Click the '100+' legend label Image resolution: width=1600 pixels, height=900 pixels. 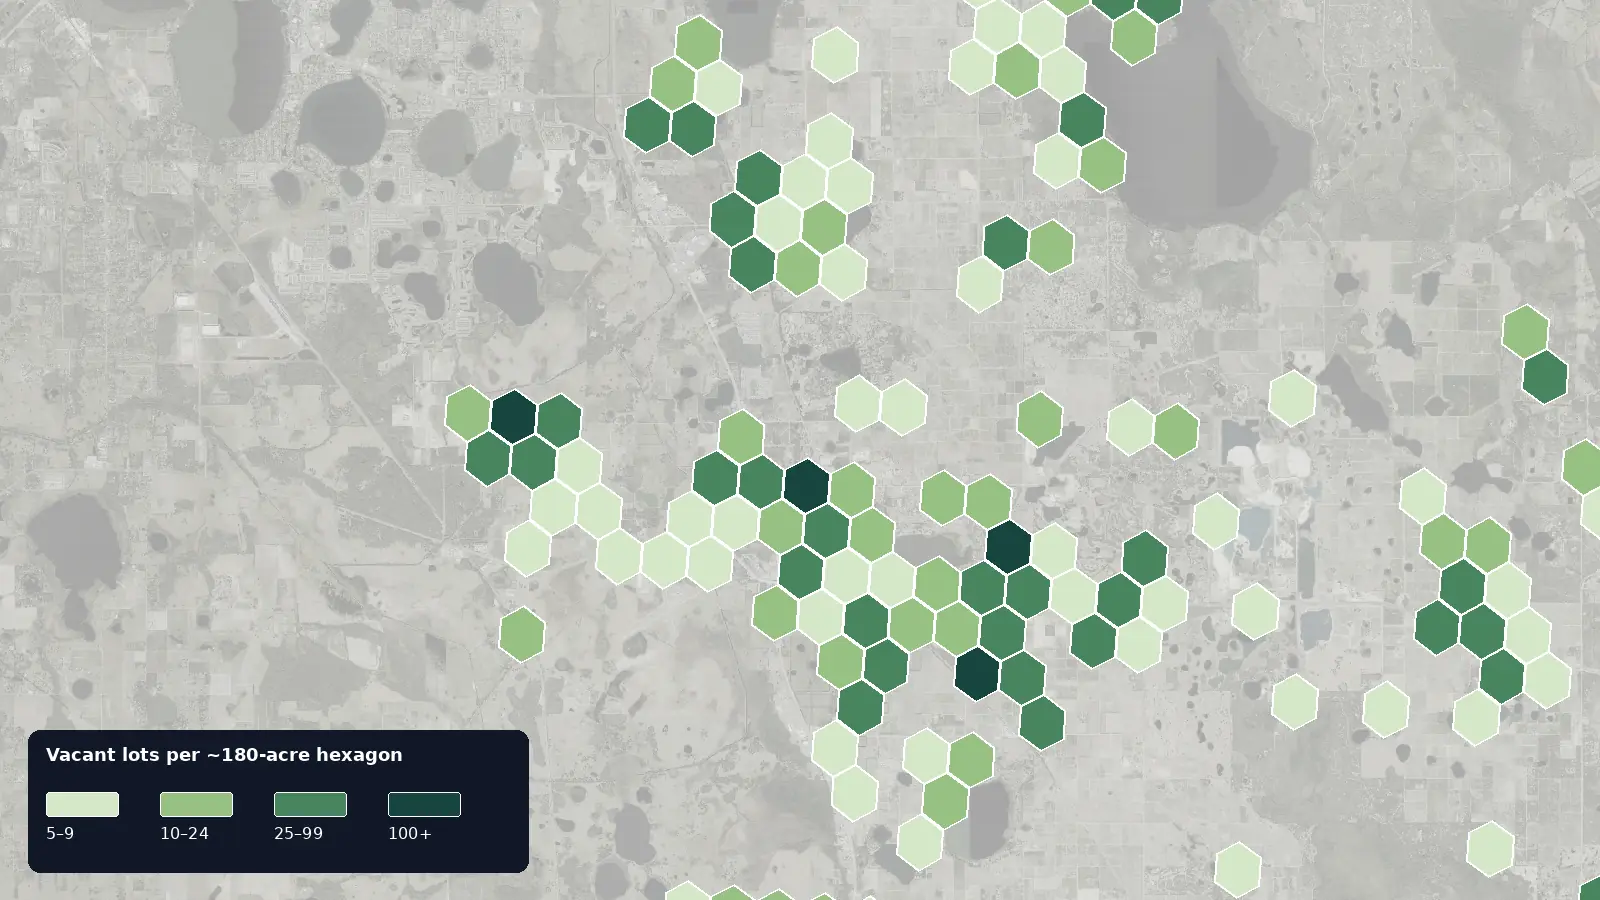coord(410,833)
